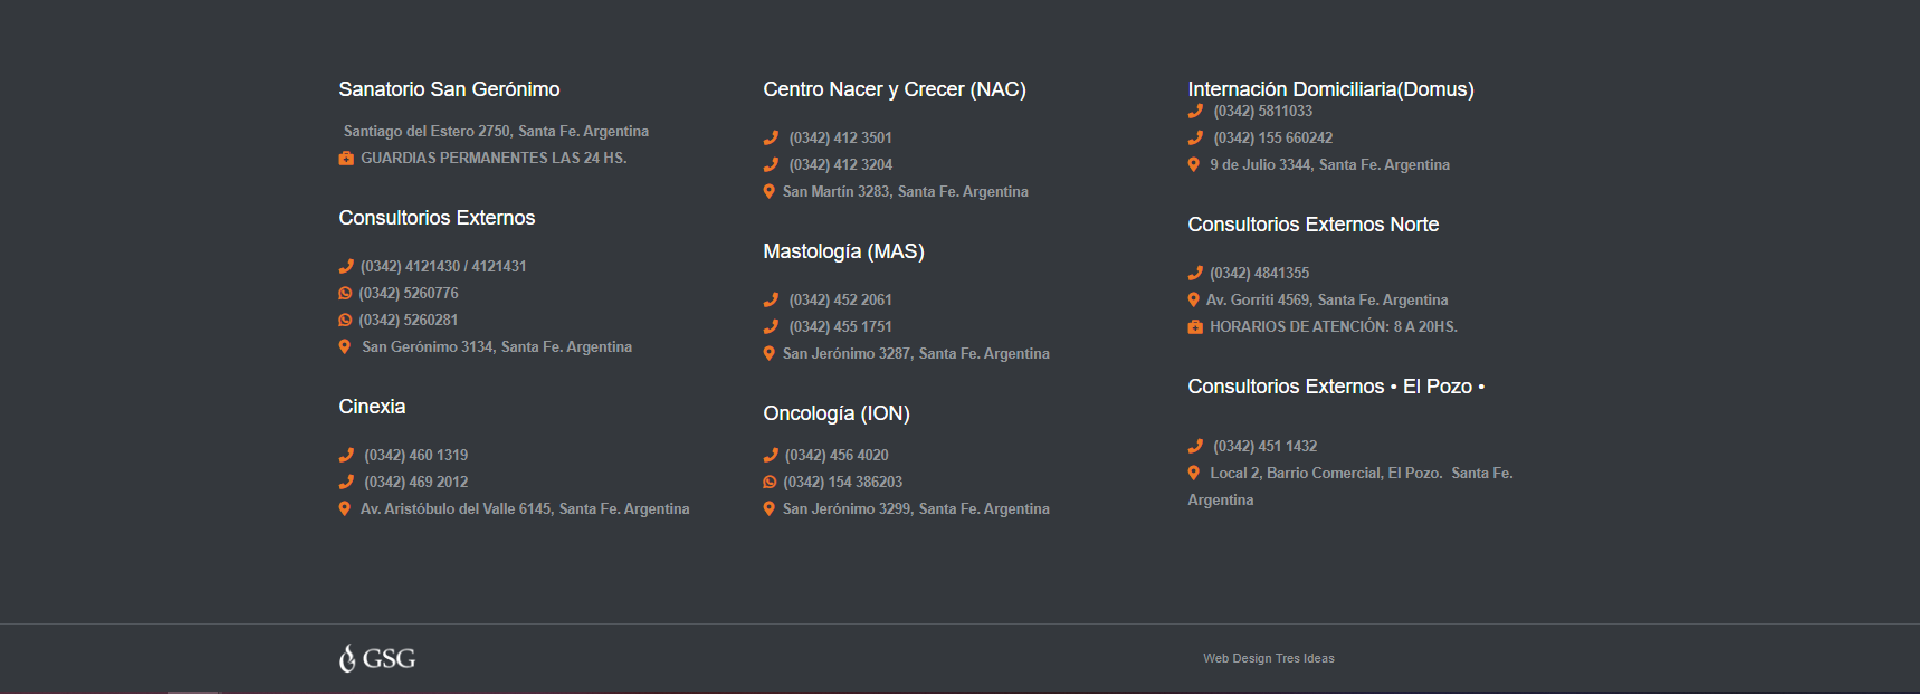Viewport: 1920px width, 694px height.
Task: Click the number (0342) 5260281
Action: click(409, 320)
